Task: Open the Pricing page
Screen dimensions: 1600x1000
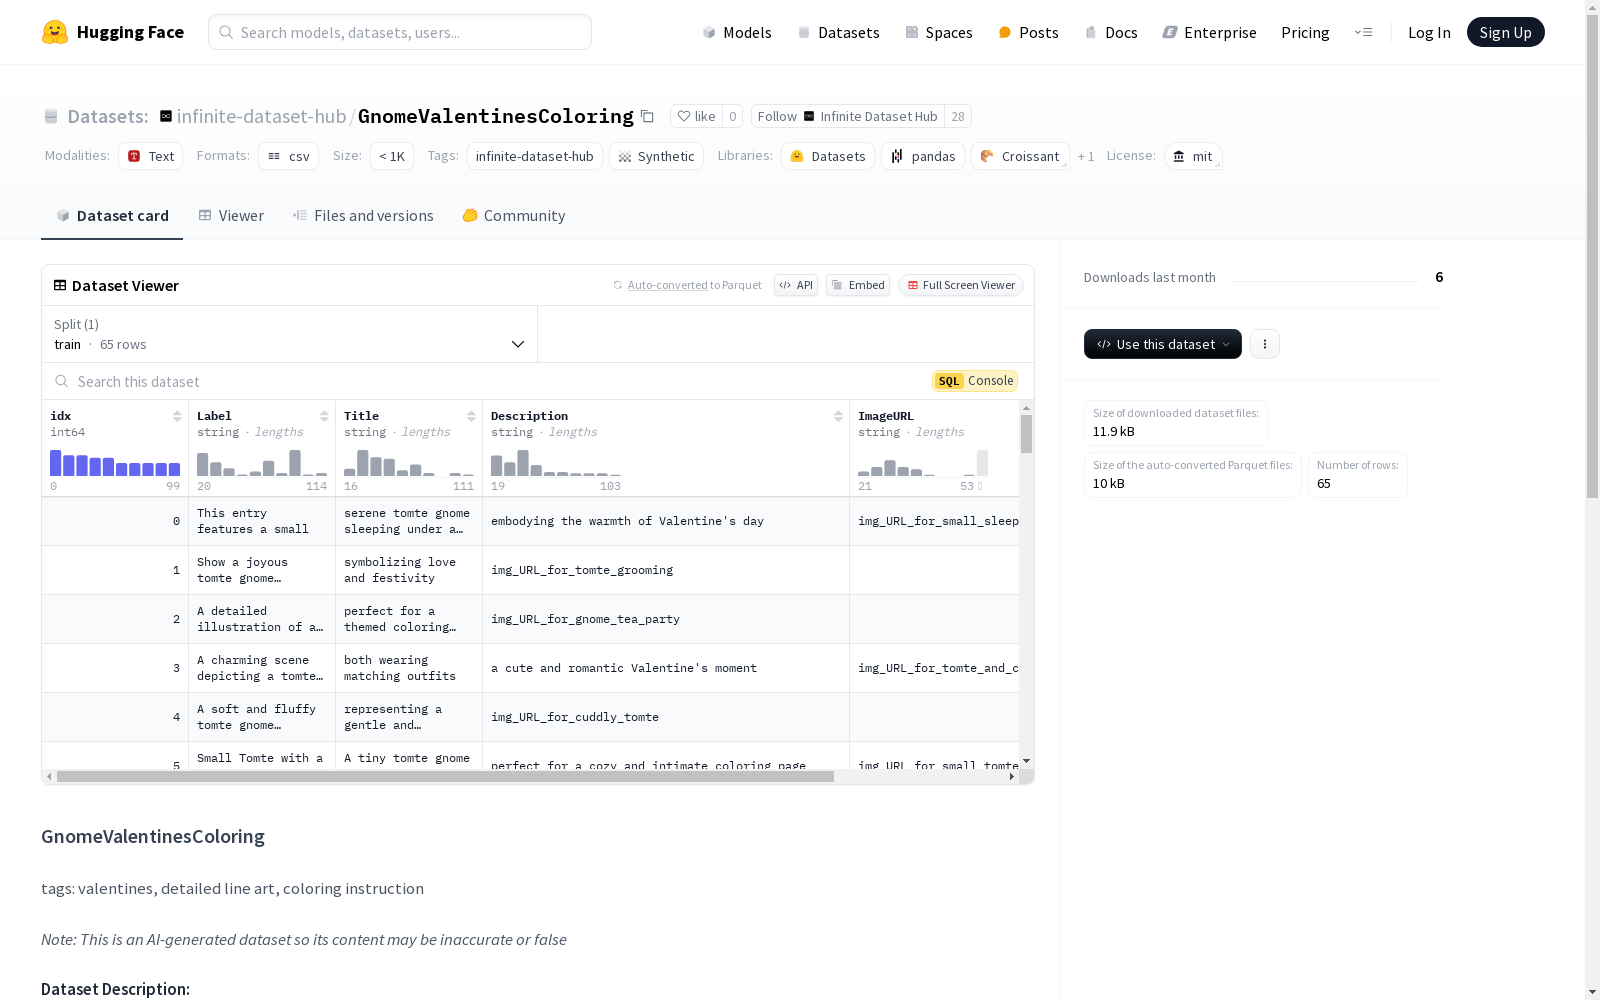Action: point(1305,32)
